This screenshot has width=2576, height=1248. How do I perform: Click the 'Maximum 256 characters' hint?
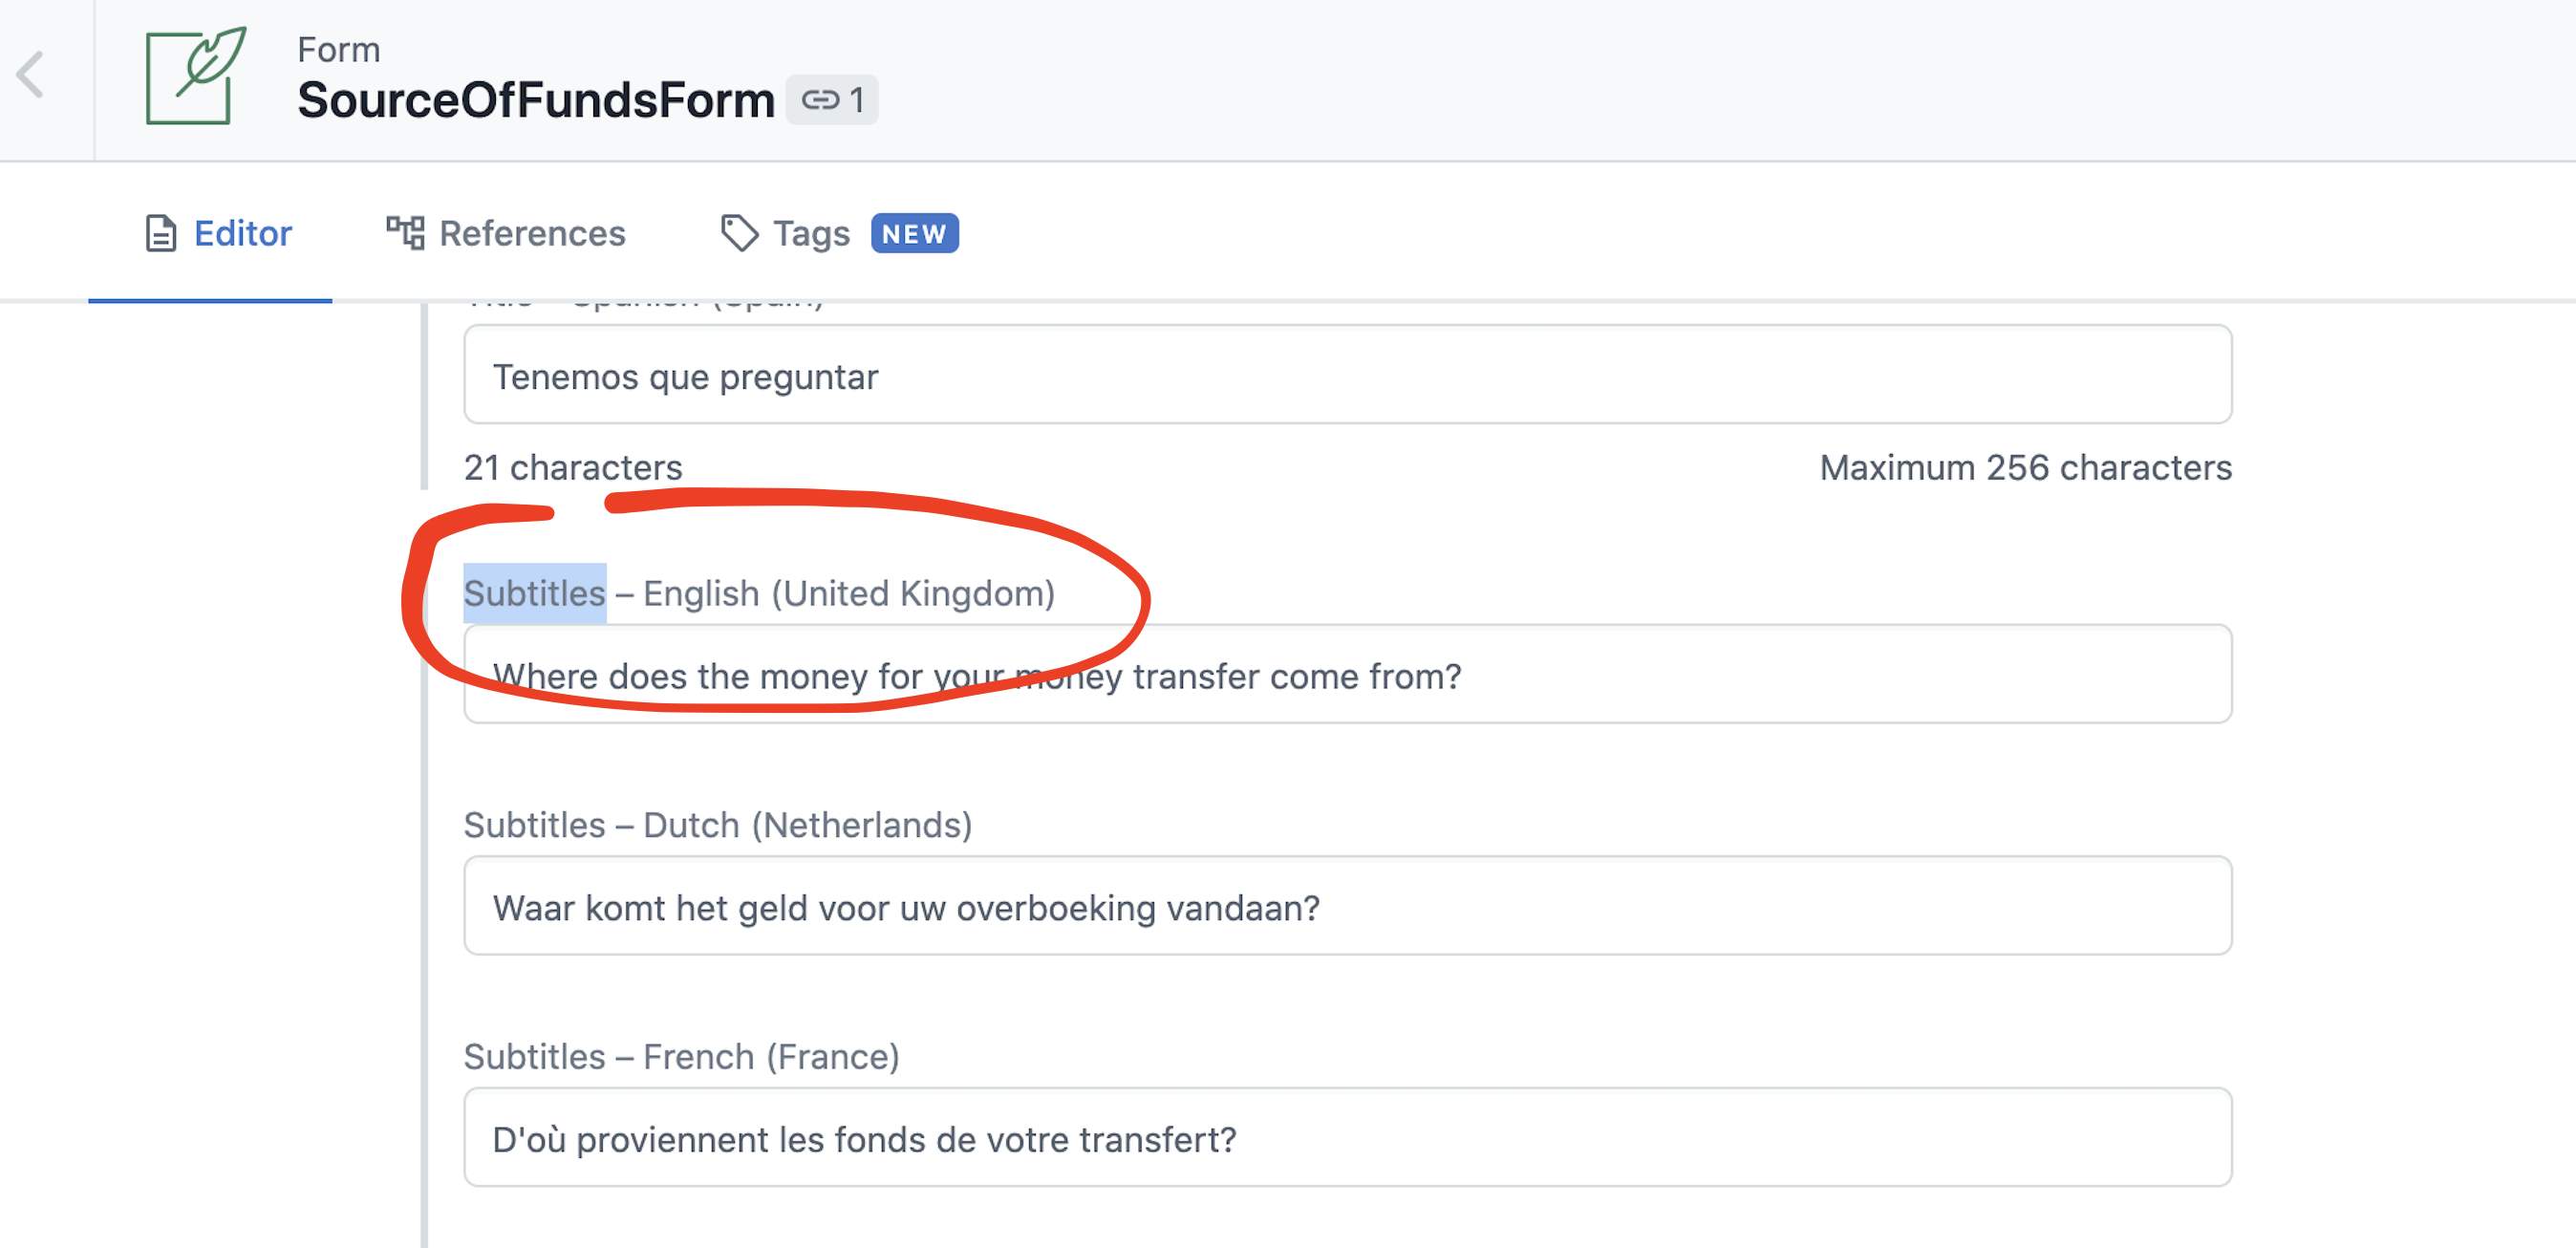pyautogui.click(x=2025, y=467)
